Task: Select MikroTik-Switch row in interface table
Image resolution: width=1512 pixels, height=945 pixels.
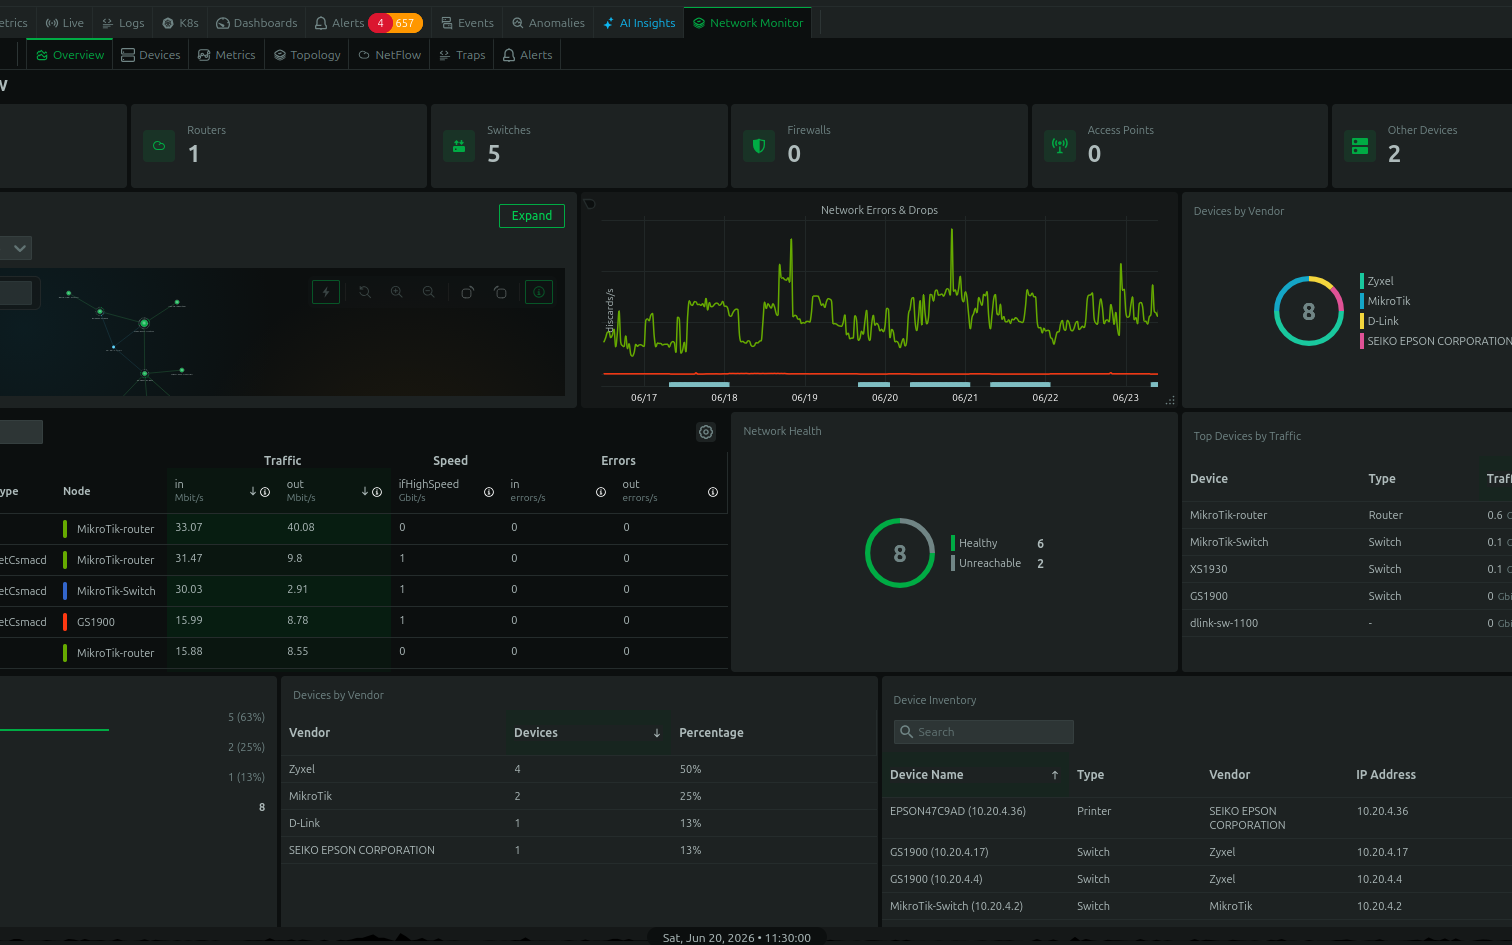Action: click(364, 590)
